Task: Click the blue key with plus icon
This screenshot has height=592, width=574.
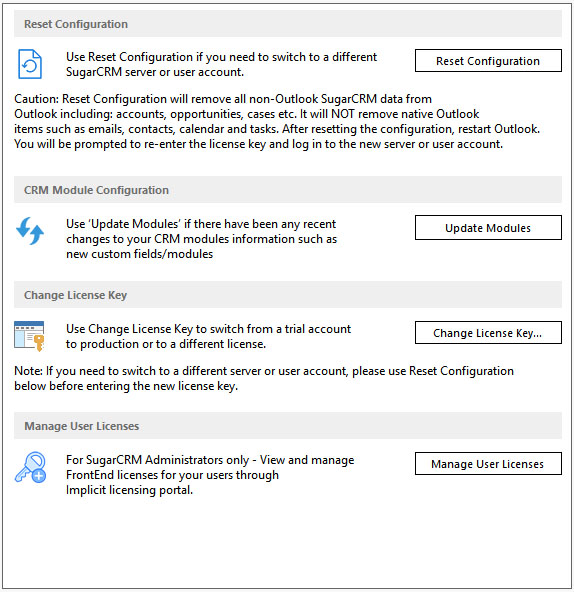Action: click(x=31, y=467)
